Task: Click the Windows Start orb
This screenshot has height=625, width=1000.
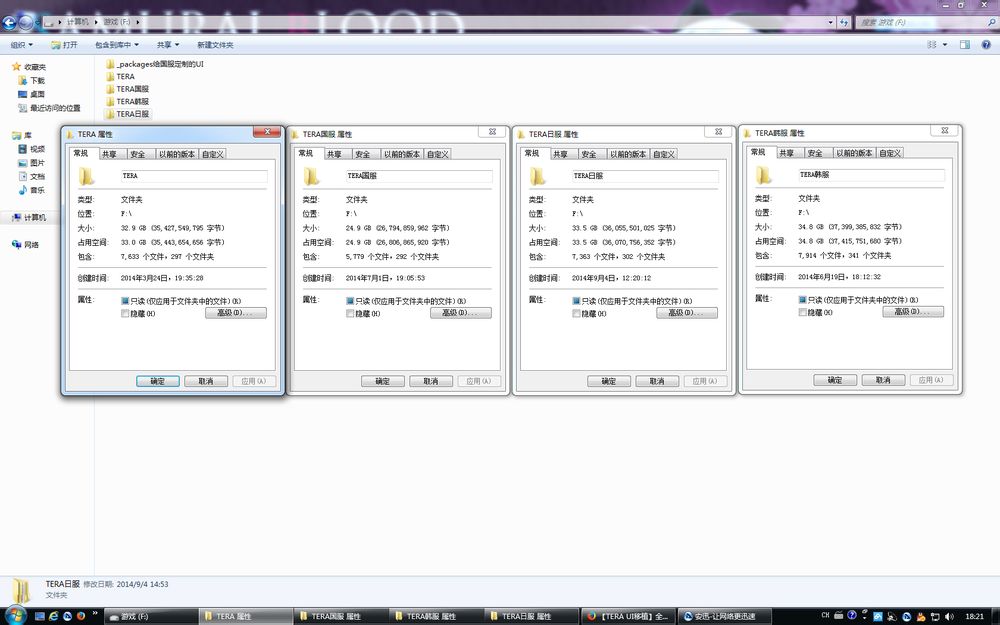Action: pos(14,616)
